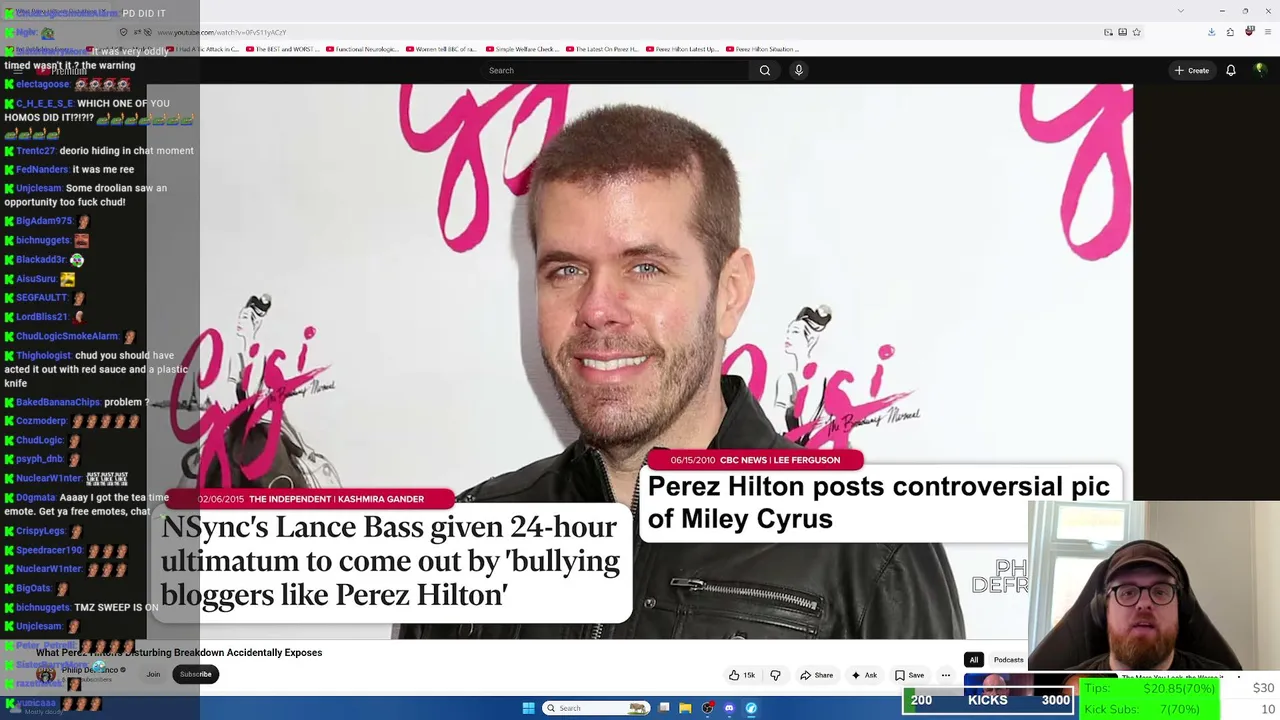This screenshot has height=720, width=1280.
Task: Click the tracking protection shield icon
Action: coord(123,32)
